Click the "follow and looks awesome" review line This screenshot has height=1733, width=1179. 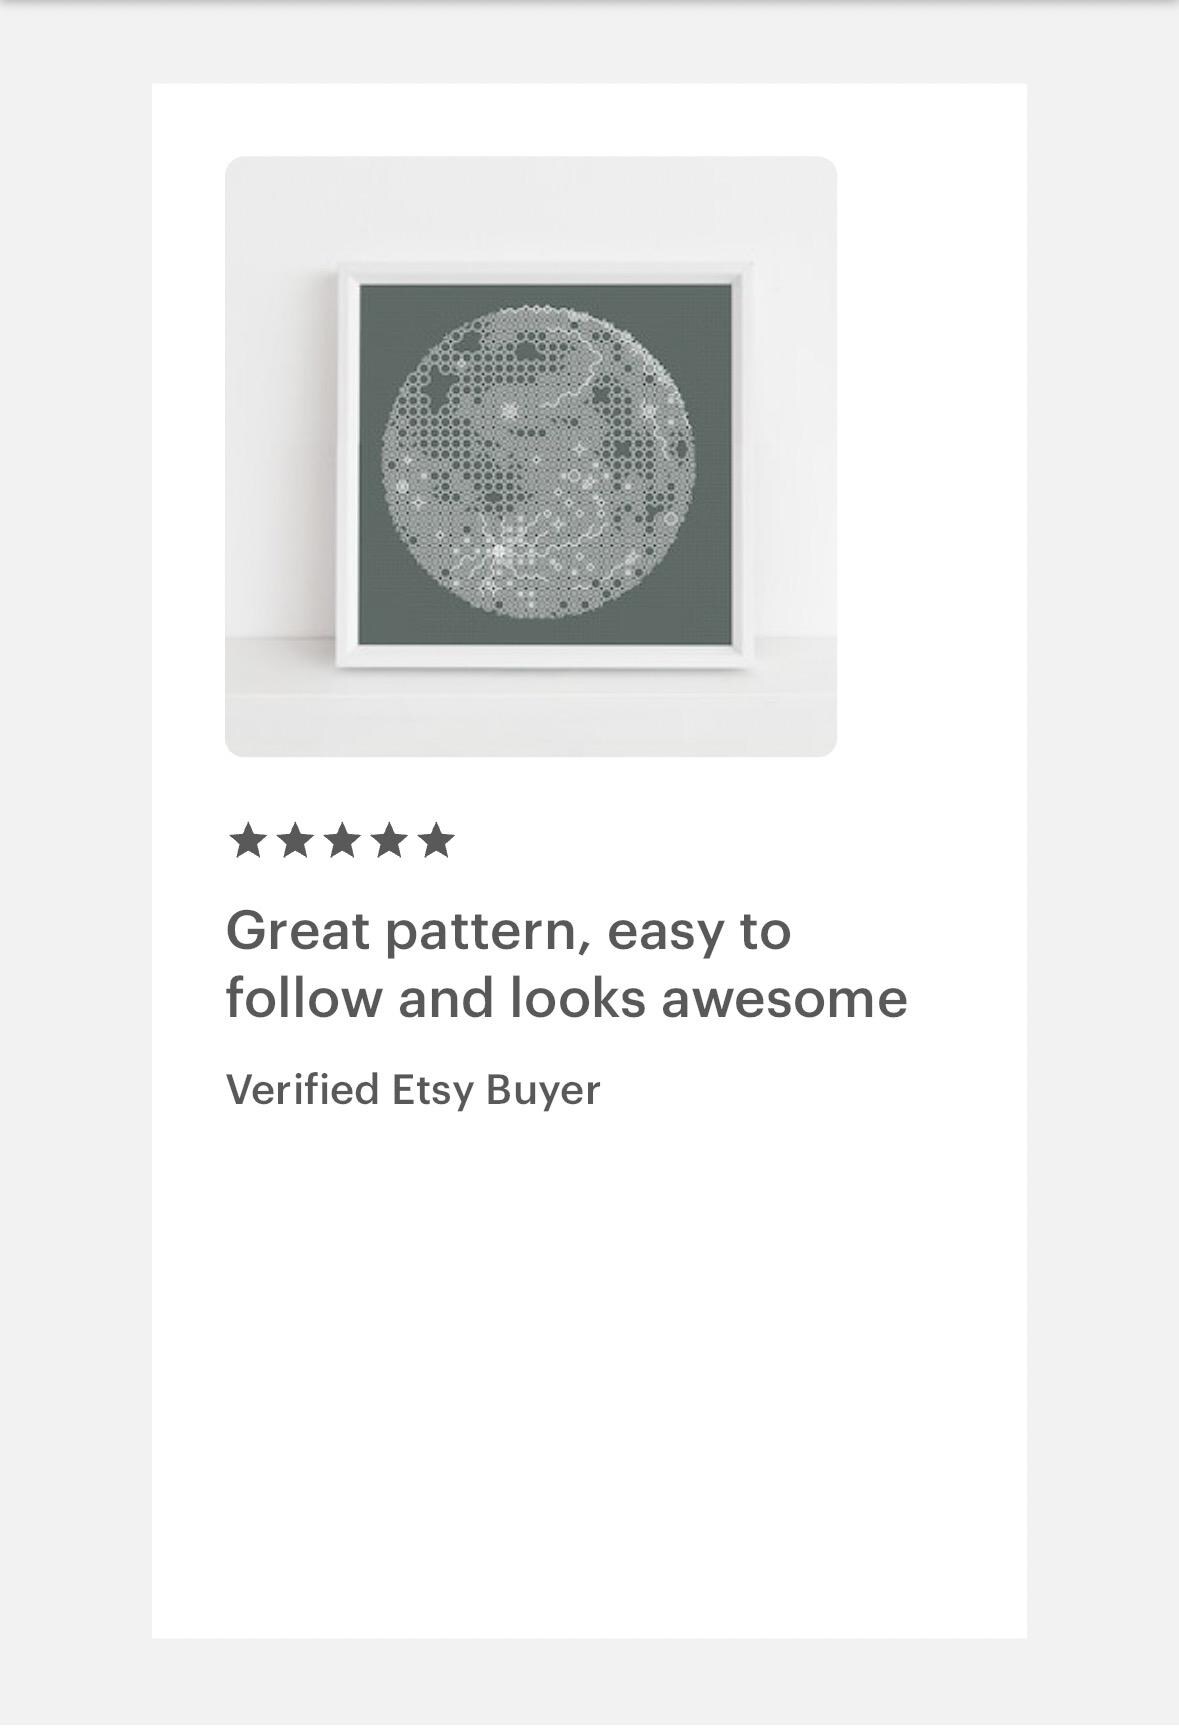[x=567, y=998]
